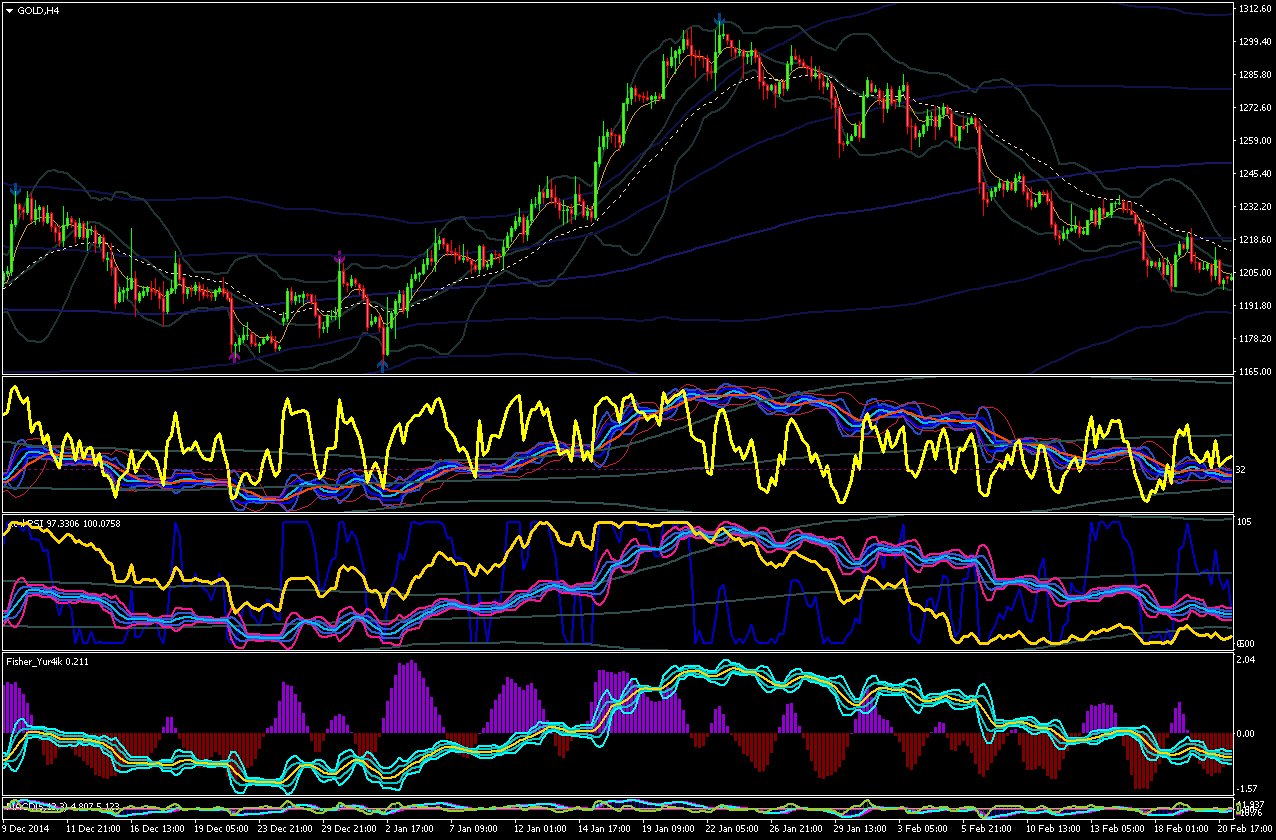Click the 2 Jan 17:00 date on the time axis
This screenshot has height=840, width=1276.
(x=409, y=829)
